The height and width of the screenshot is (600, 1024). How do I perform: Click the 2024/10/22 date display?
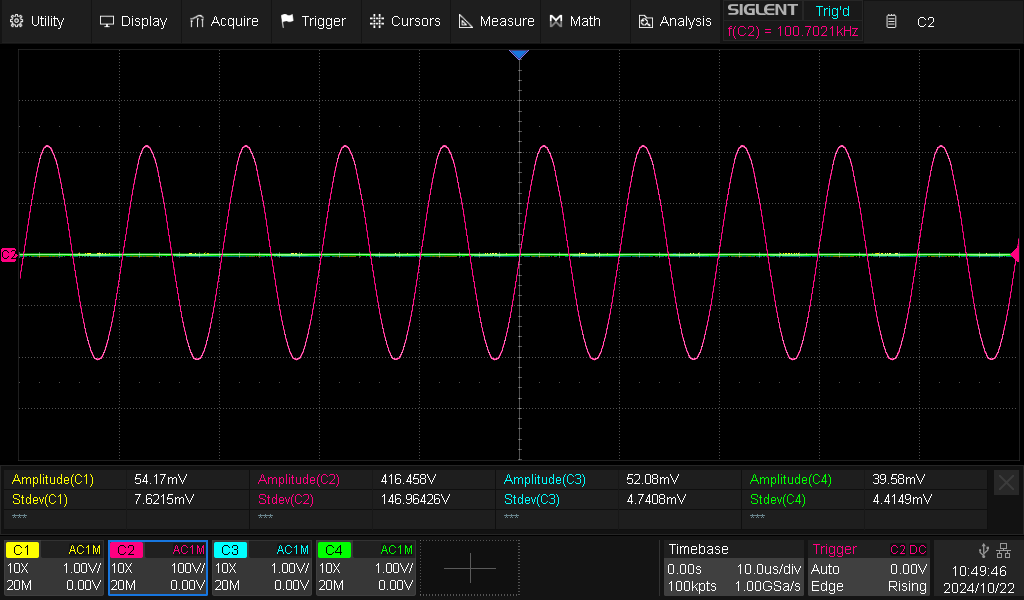click(979, 588)
